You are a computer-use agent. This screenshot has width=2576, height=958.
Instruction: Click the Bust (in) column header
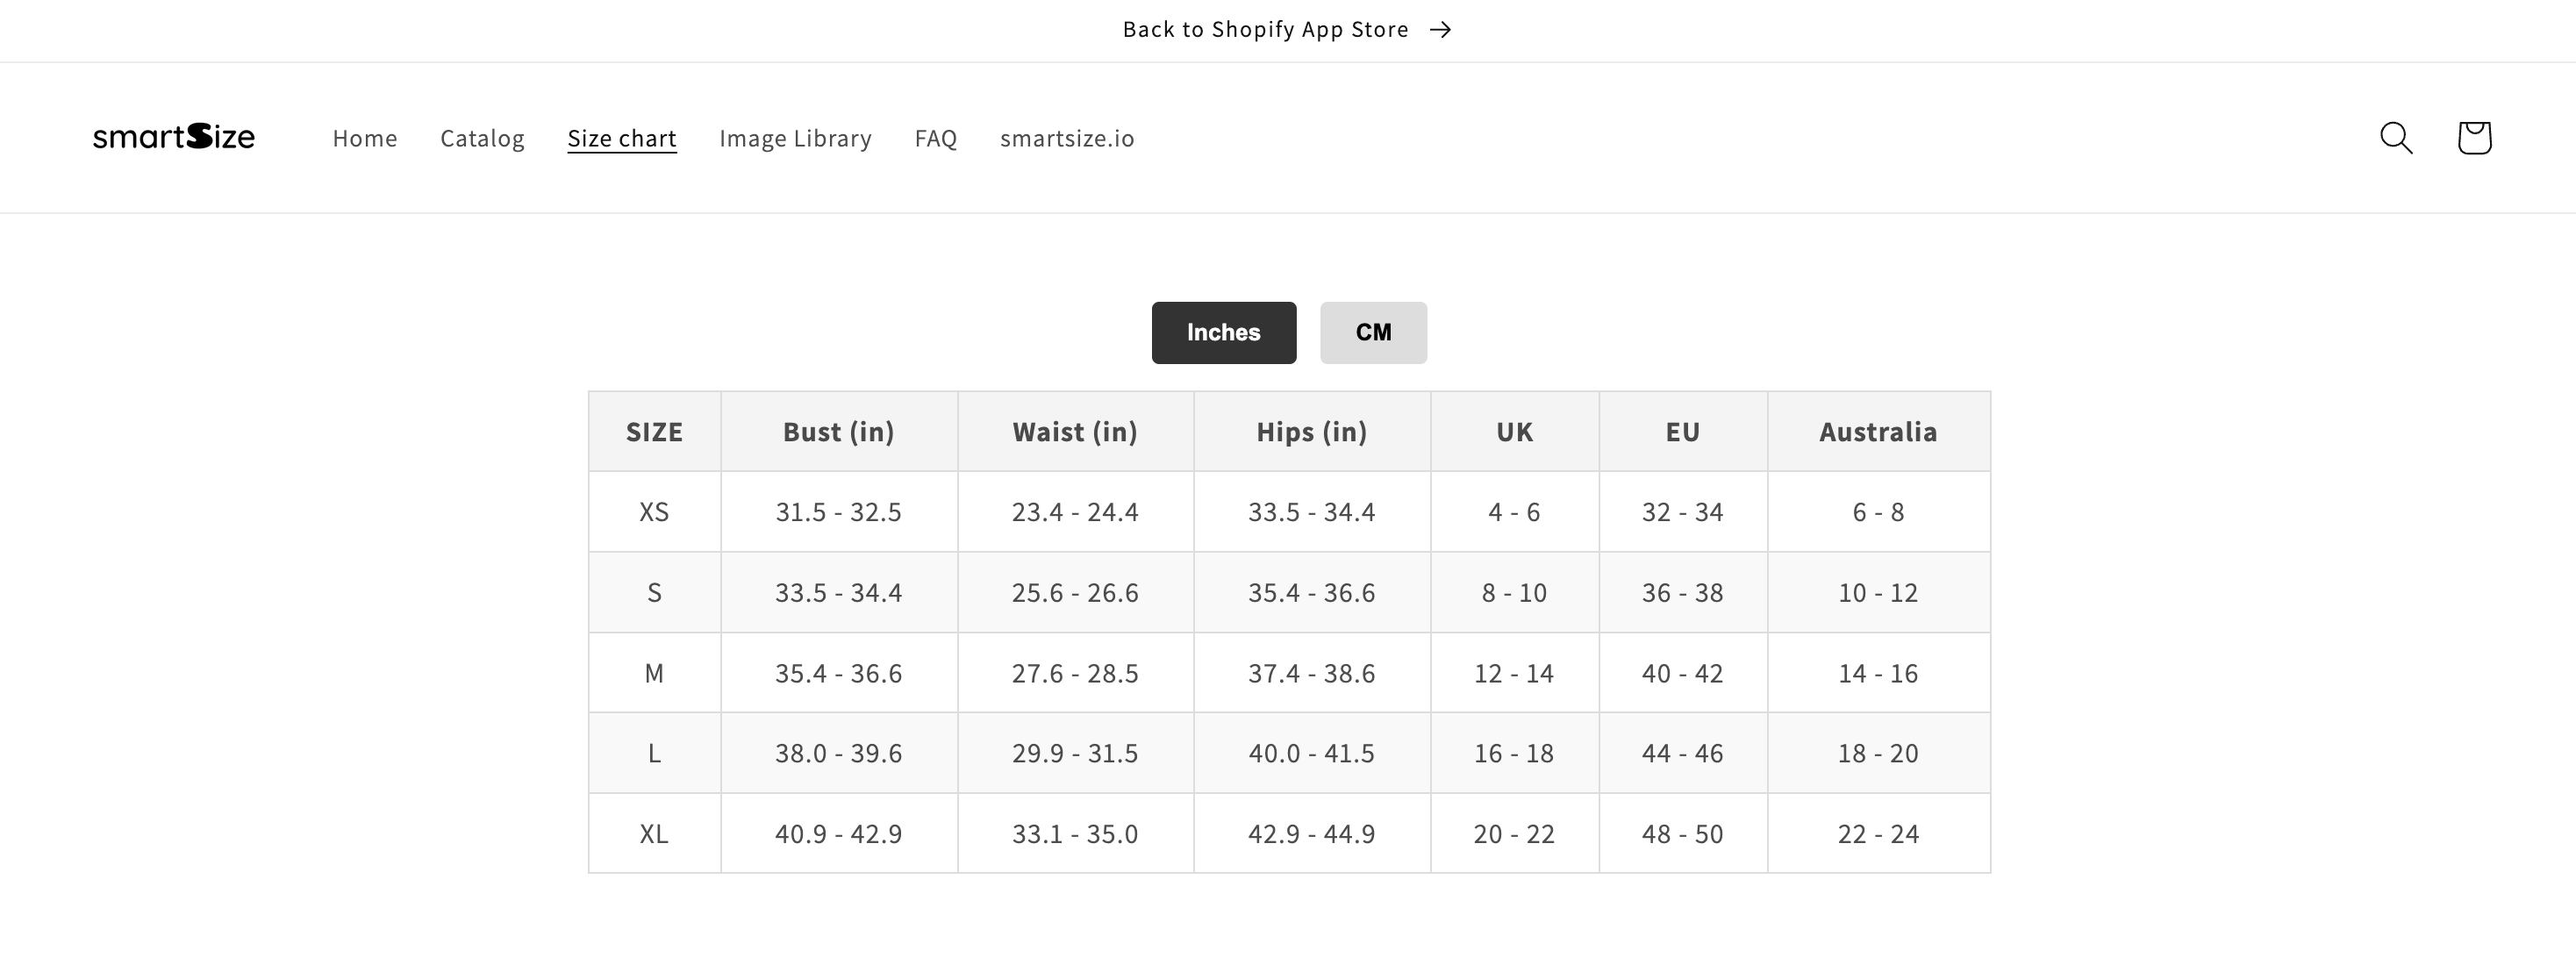click(x=838, y=432)
